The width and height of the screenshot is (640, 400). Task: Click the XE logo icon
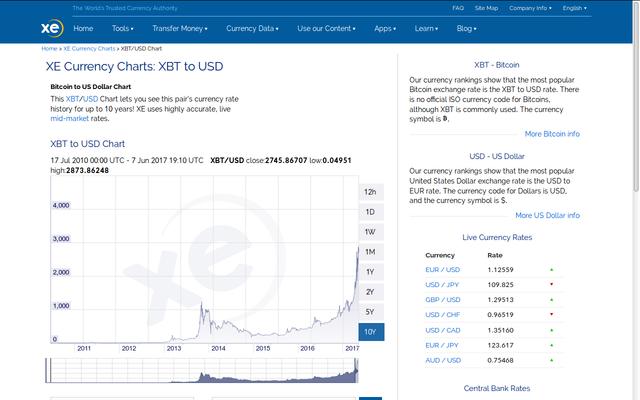tap(52, 28)
